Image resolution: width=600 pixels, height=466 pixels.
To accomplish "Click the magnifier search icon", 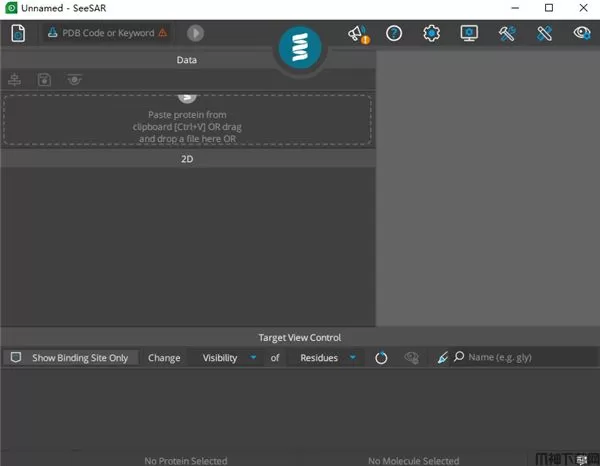I will pos(459,357).
